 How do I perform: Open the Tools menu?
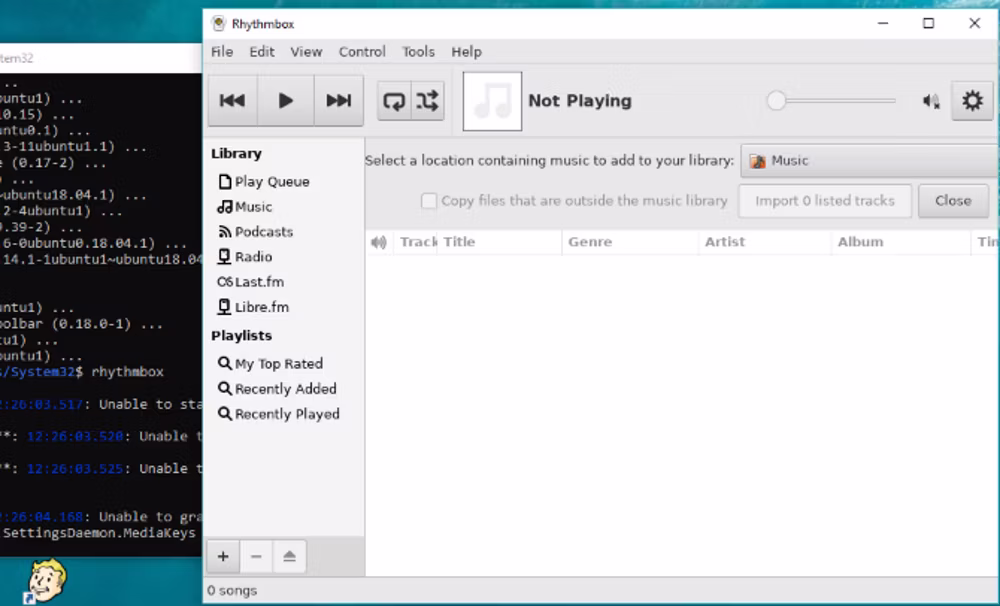418,52
